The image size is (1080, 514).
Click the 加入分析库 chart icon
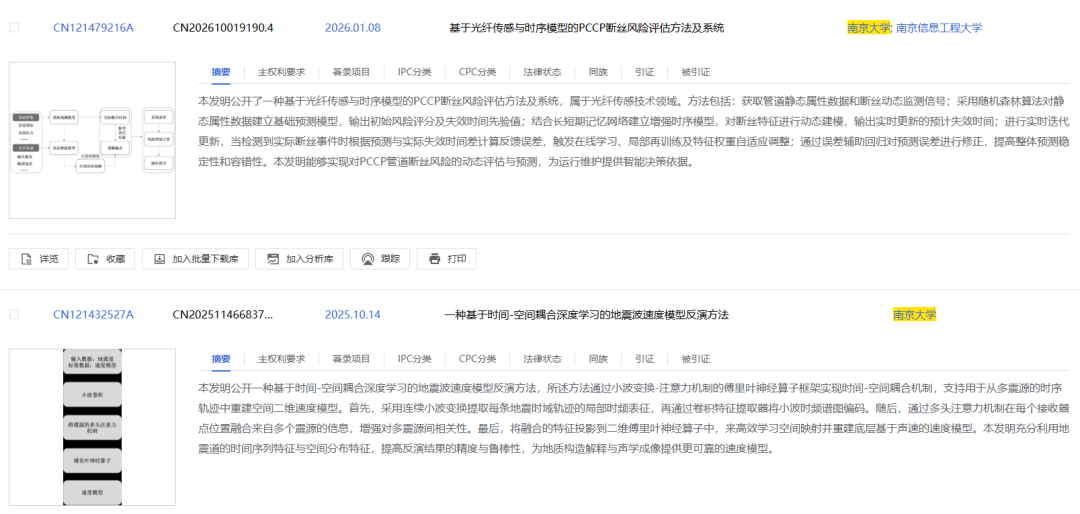(273, 259)
